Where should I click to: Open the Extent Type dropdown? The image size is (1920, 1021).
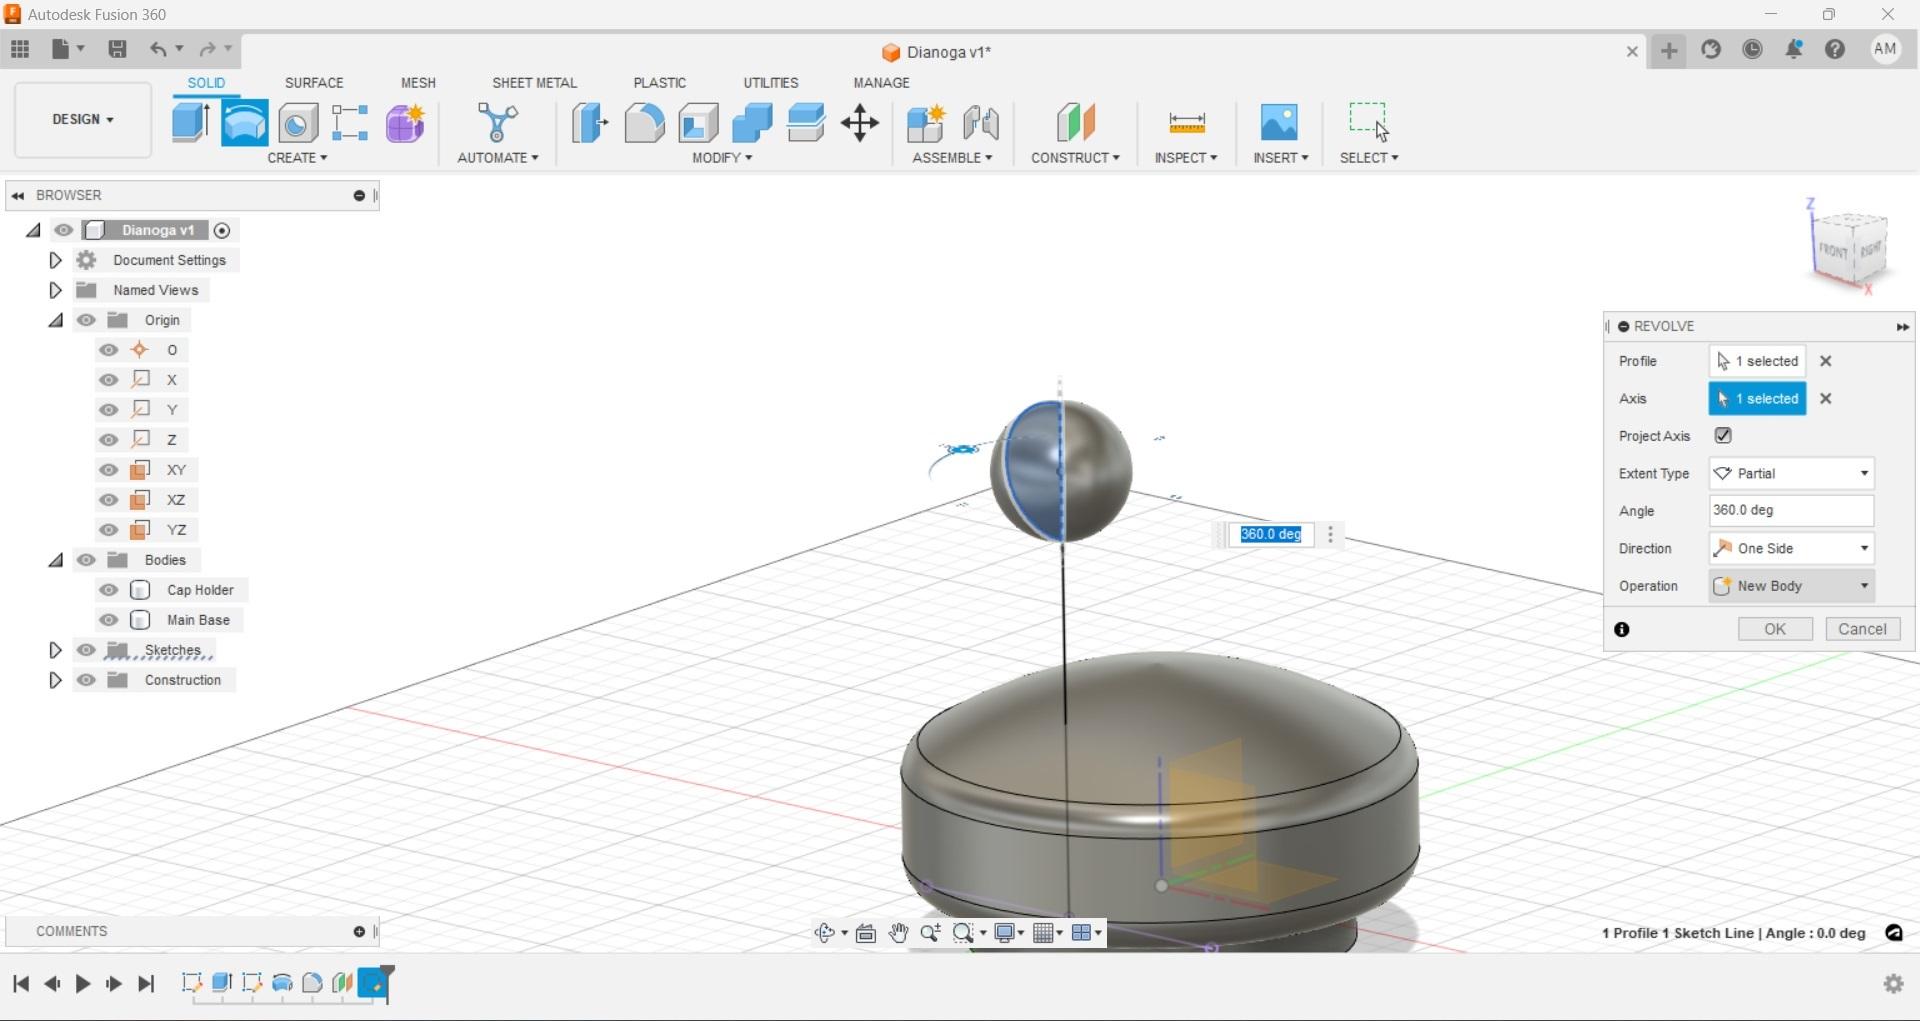[1790, 474]
